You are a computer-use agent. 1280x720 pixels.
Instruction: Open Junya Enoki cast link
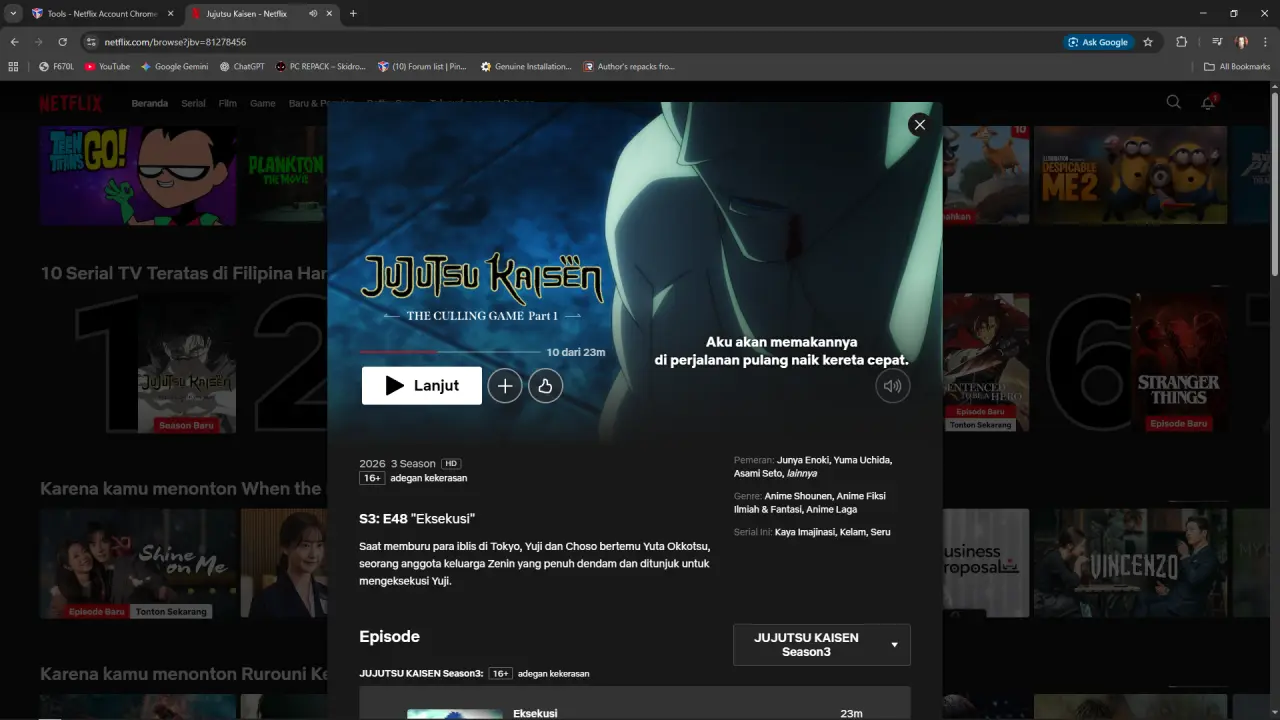click(805, 460)
